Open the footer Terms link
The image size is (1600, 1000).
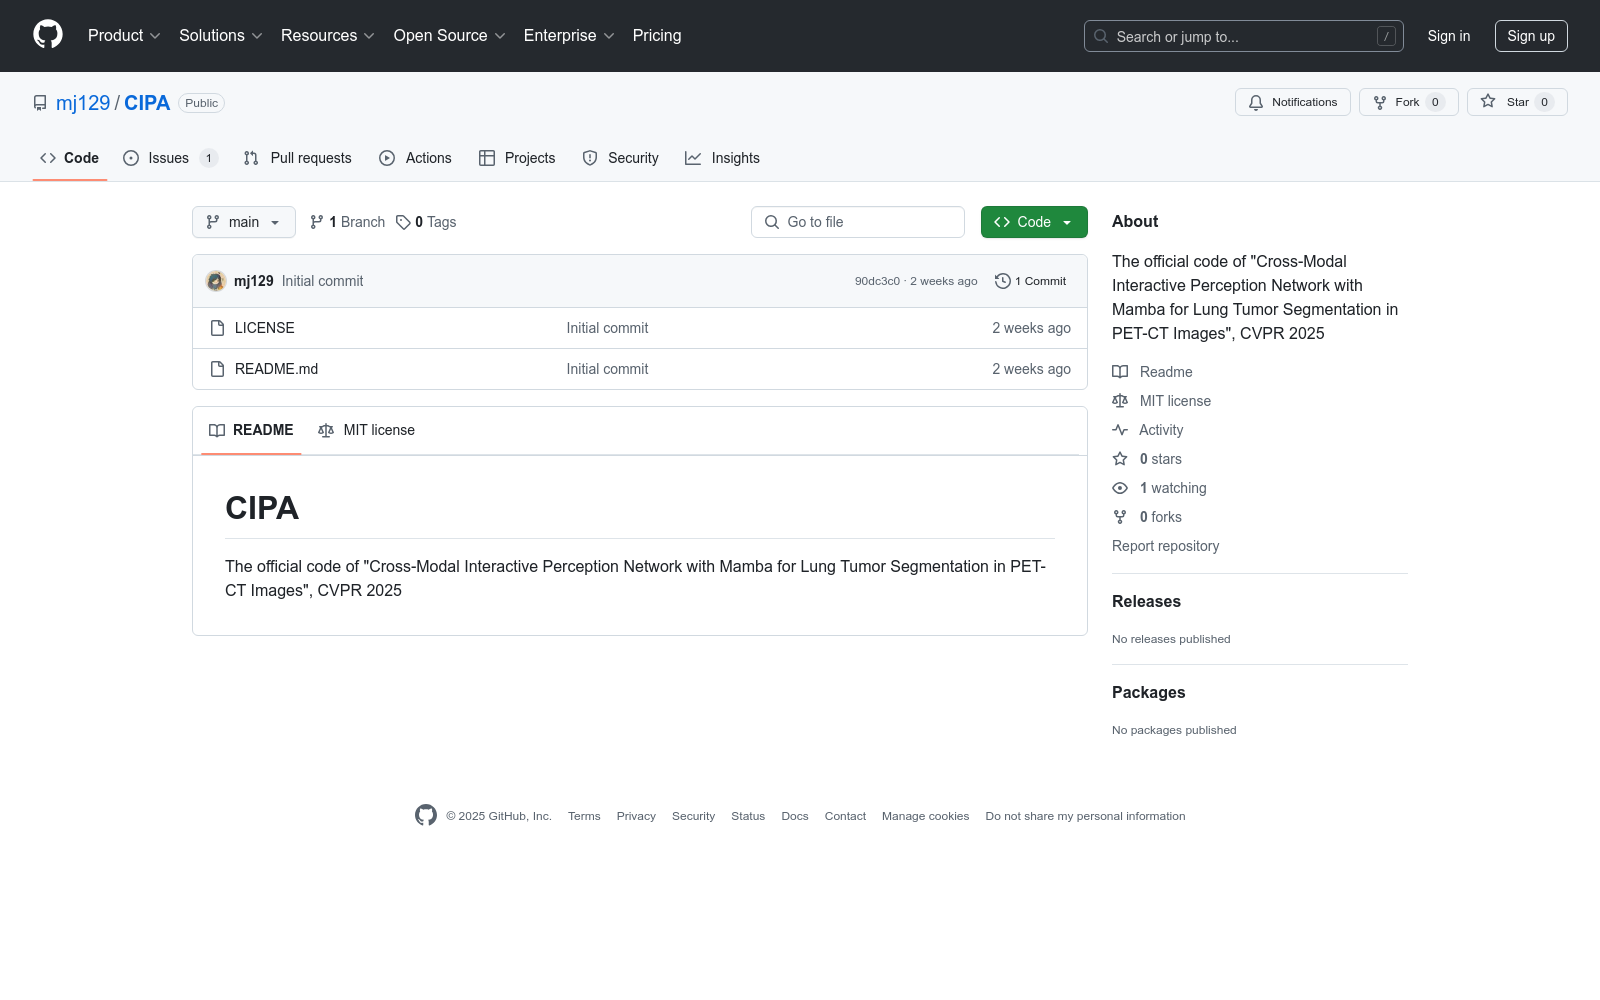pos(584,816)
